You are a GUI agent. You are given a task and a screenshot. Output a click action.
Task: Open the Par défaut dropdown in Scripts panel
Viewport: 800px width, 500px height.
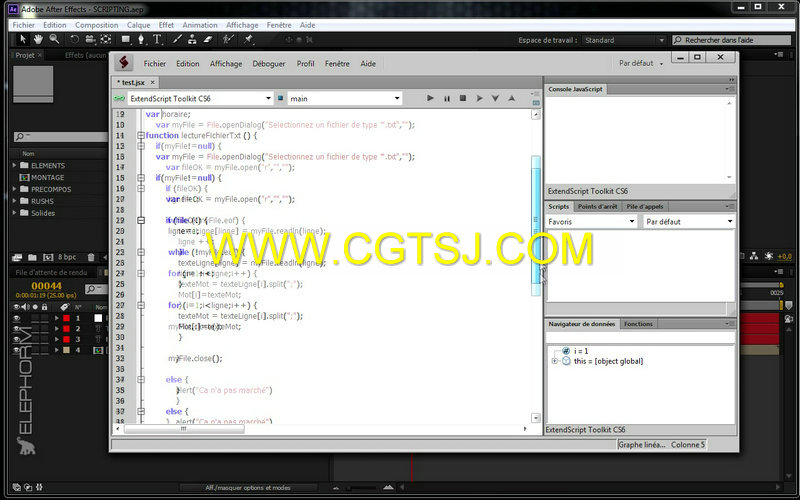click(x=688, y=221)
